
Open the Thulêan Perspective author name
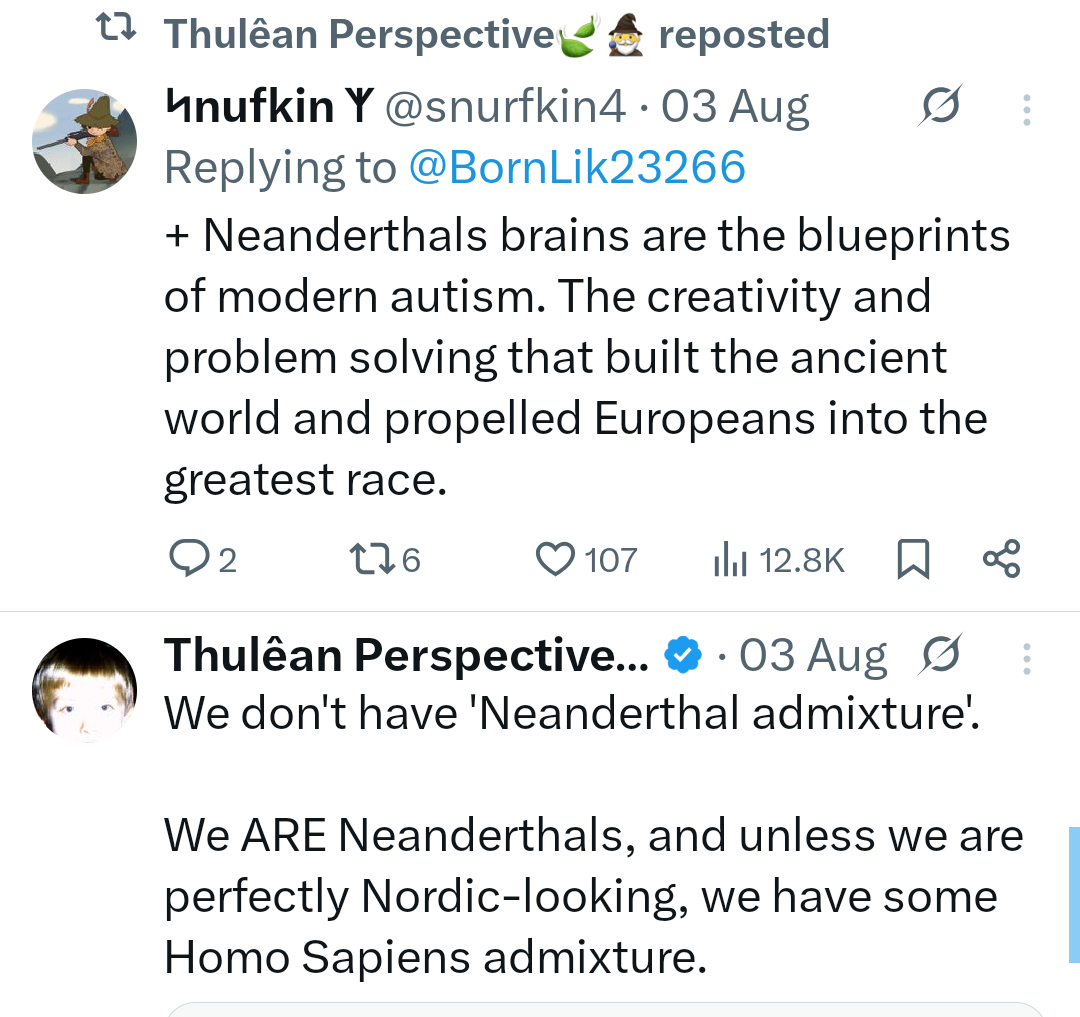406,655
